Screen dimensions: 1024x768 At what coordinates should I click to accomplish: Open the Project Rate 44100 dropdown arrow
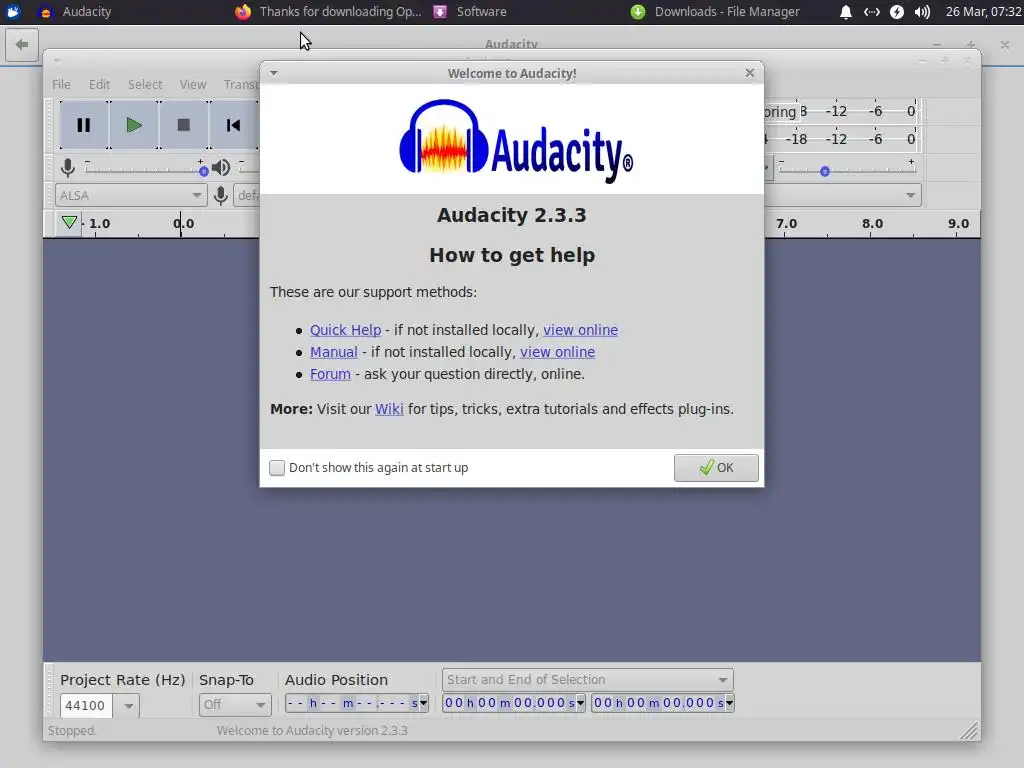tap(128, 705)
